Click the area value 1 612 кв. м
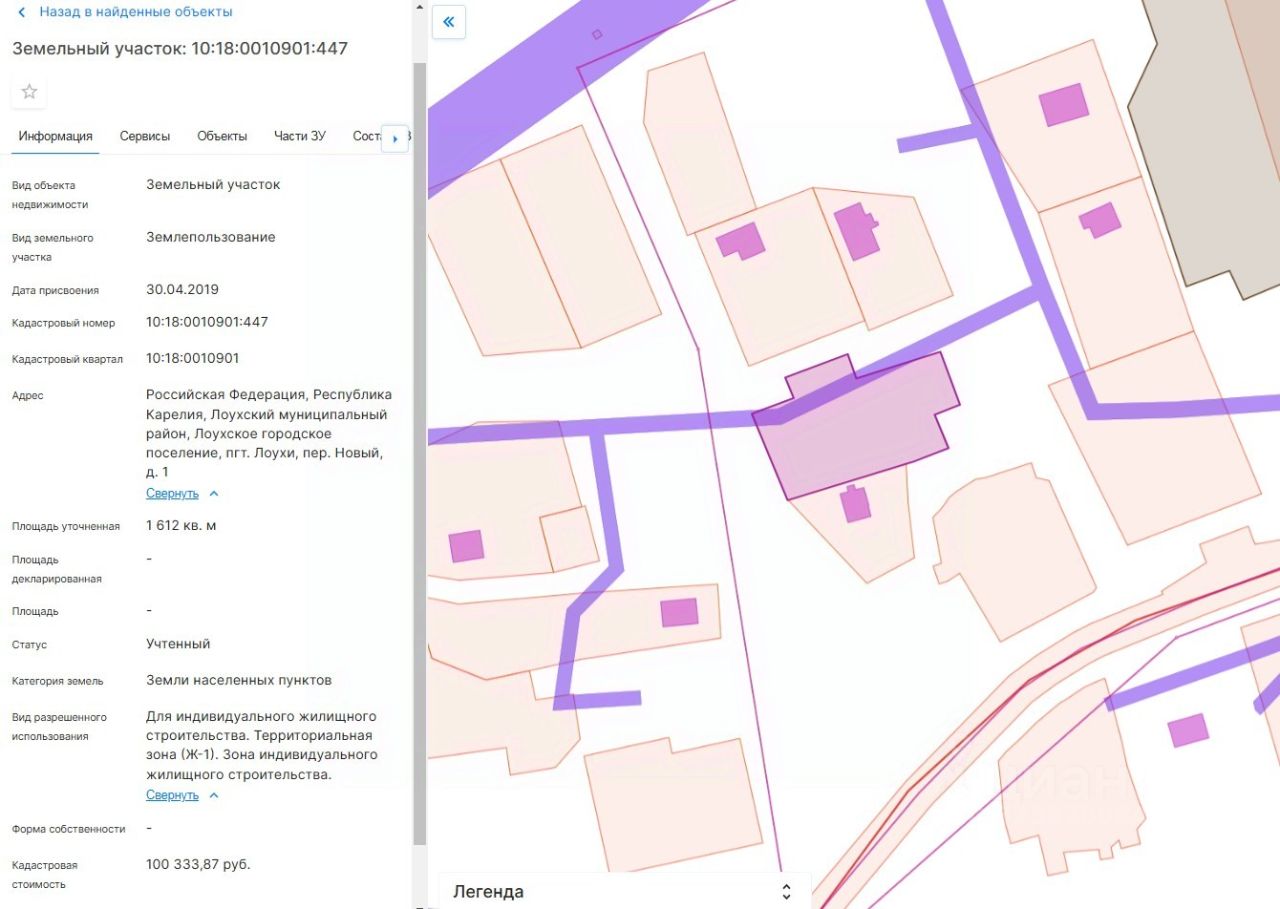This screenshot has width=1280, height=909. (181, 526)
